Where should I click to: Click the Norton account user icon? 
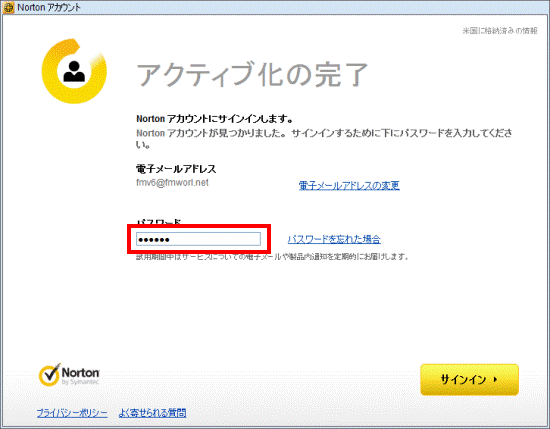(74, 71)
